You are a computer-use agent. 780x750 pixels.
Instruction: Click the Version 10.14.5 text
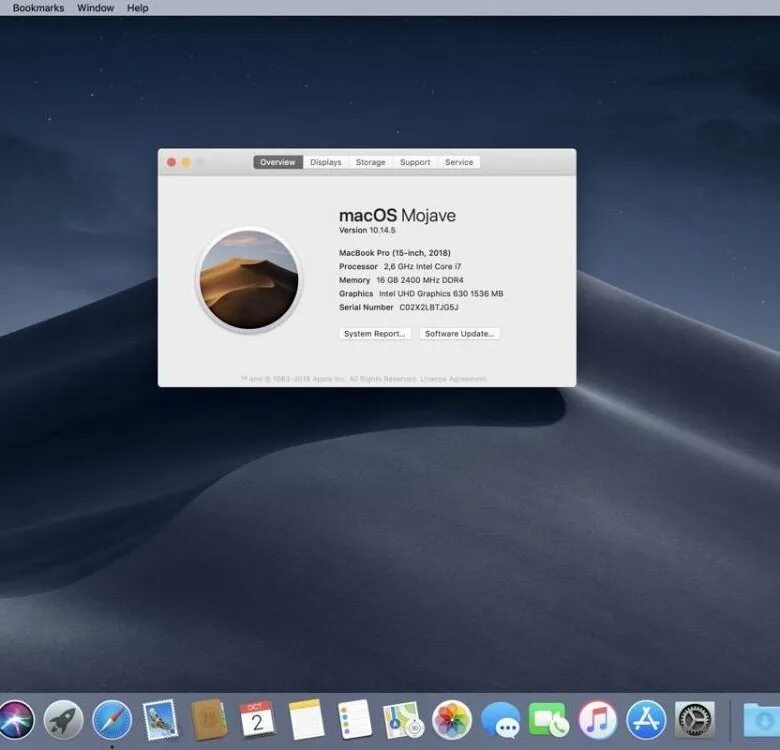[367, 230]
